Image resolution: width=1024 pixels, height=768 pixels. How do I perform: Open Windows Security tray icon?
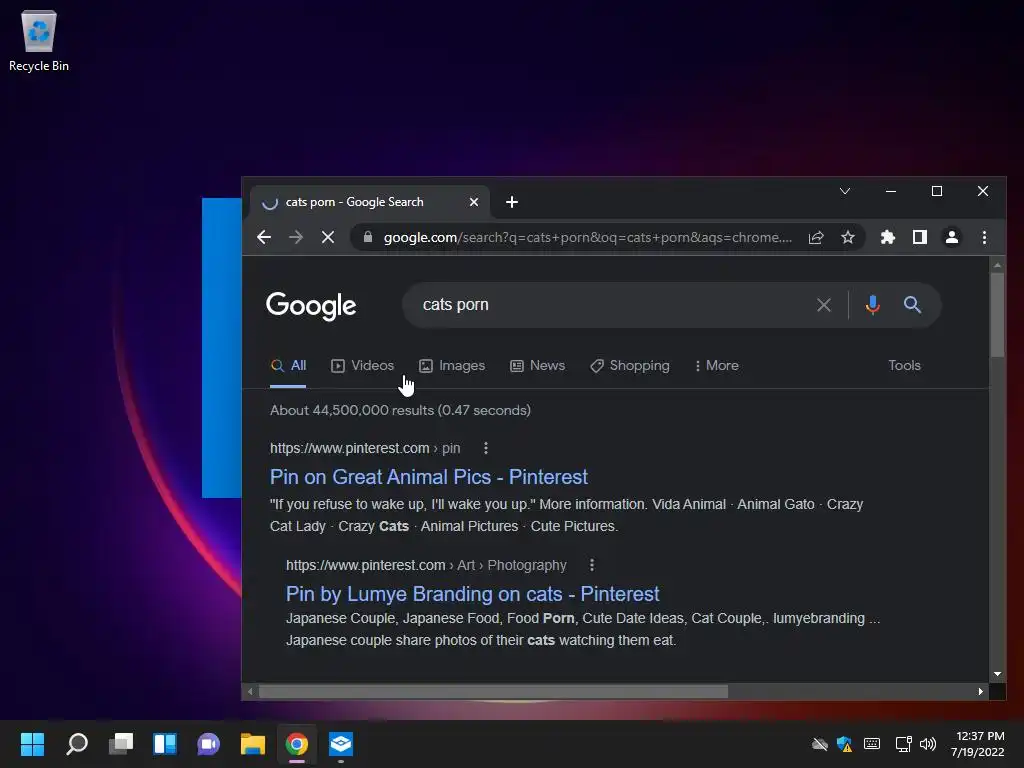tap(844, 744)
